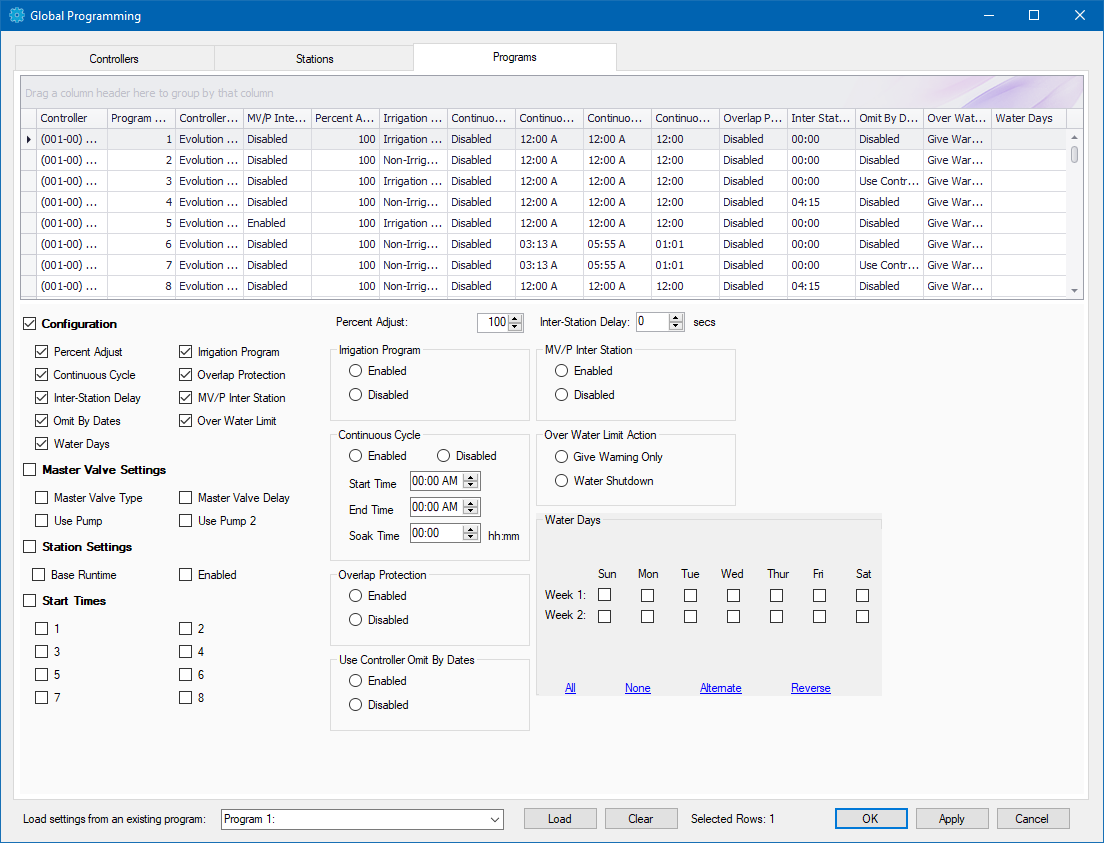Click the program table scroll down arrow
The image size is (1104, 843).
coord(1074,290)
